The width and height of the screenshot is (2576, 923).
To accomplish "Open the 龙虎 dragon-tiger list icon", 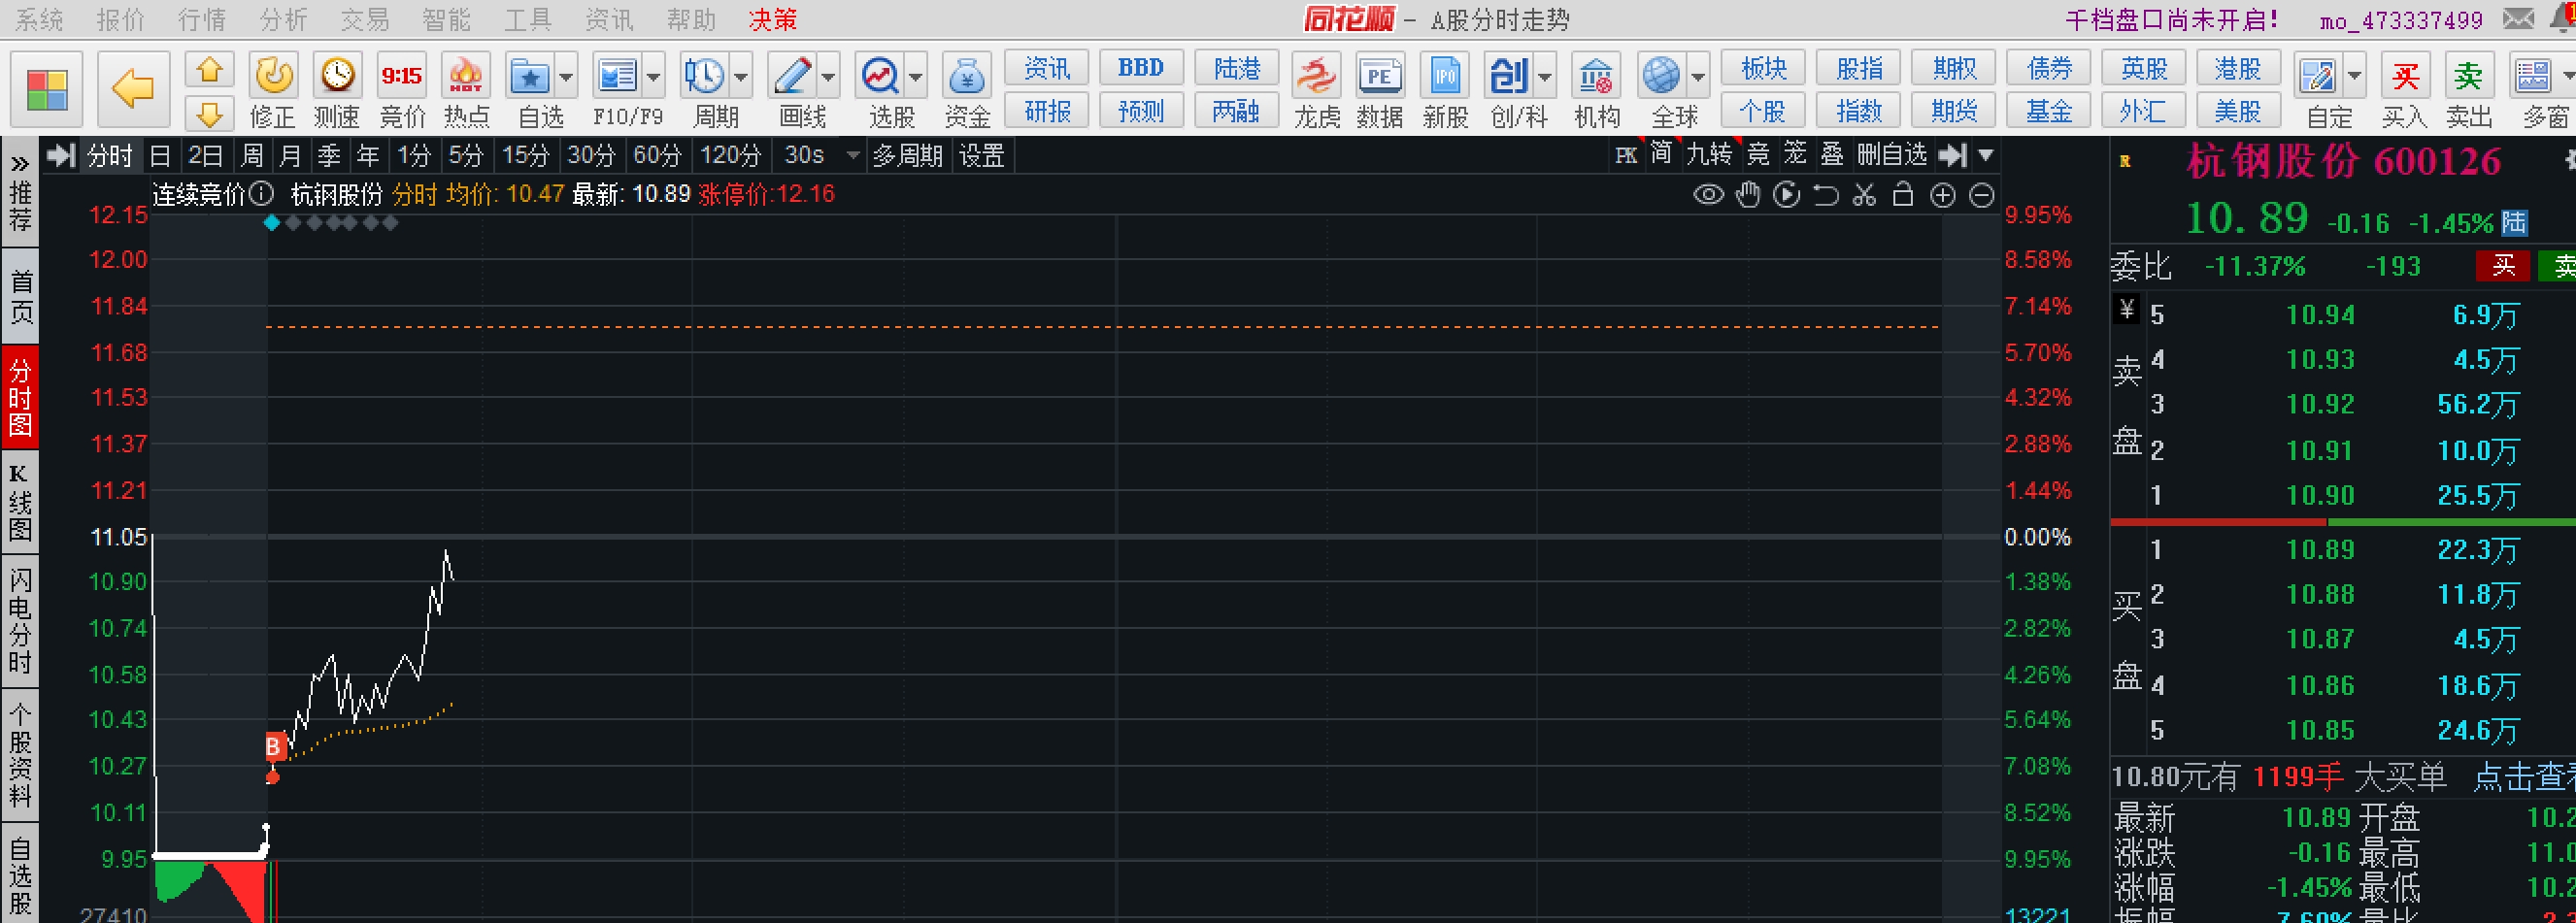I will tap(1316, 76).
